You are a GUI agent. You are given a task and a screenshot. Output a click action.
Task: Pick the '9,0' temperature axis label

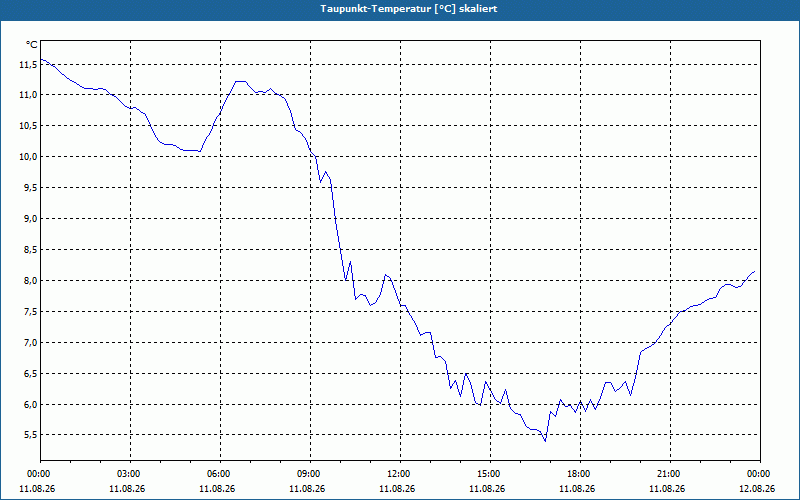pyautogui.click(x=30, y=218)
